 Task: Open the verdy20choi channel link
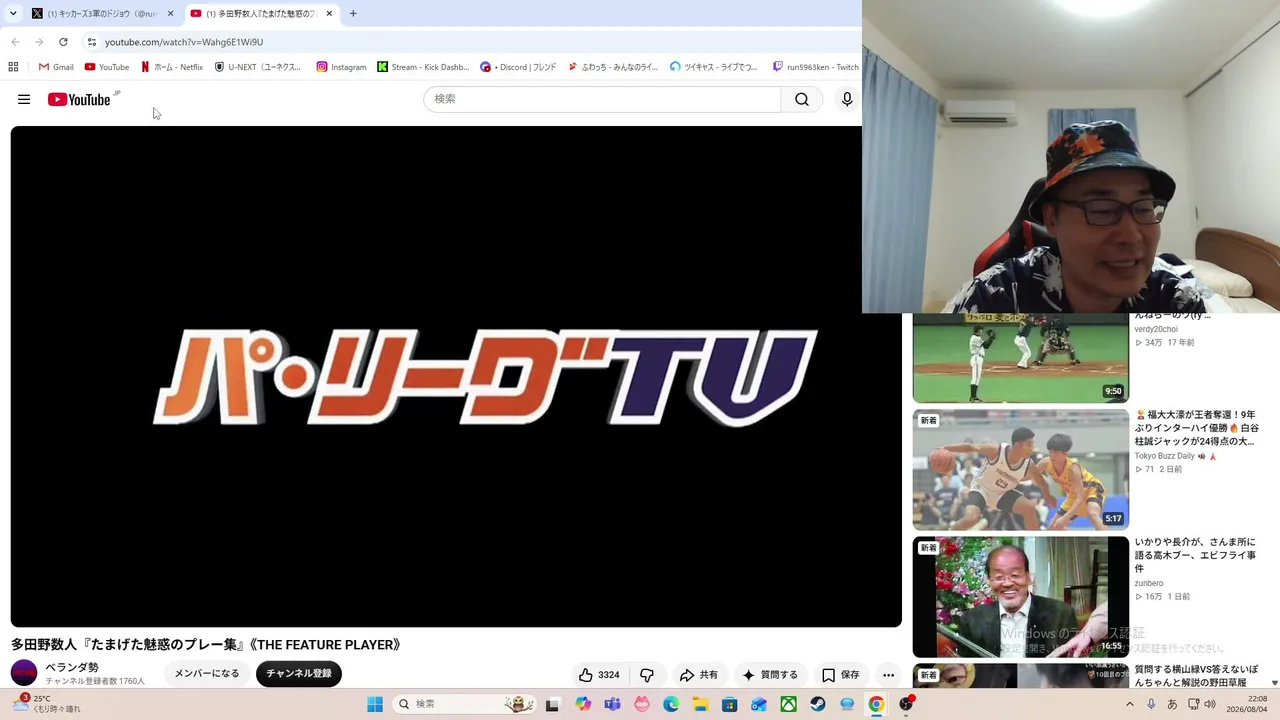coord(1156,329)
